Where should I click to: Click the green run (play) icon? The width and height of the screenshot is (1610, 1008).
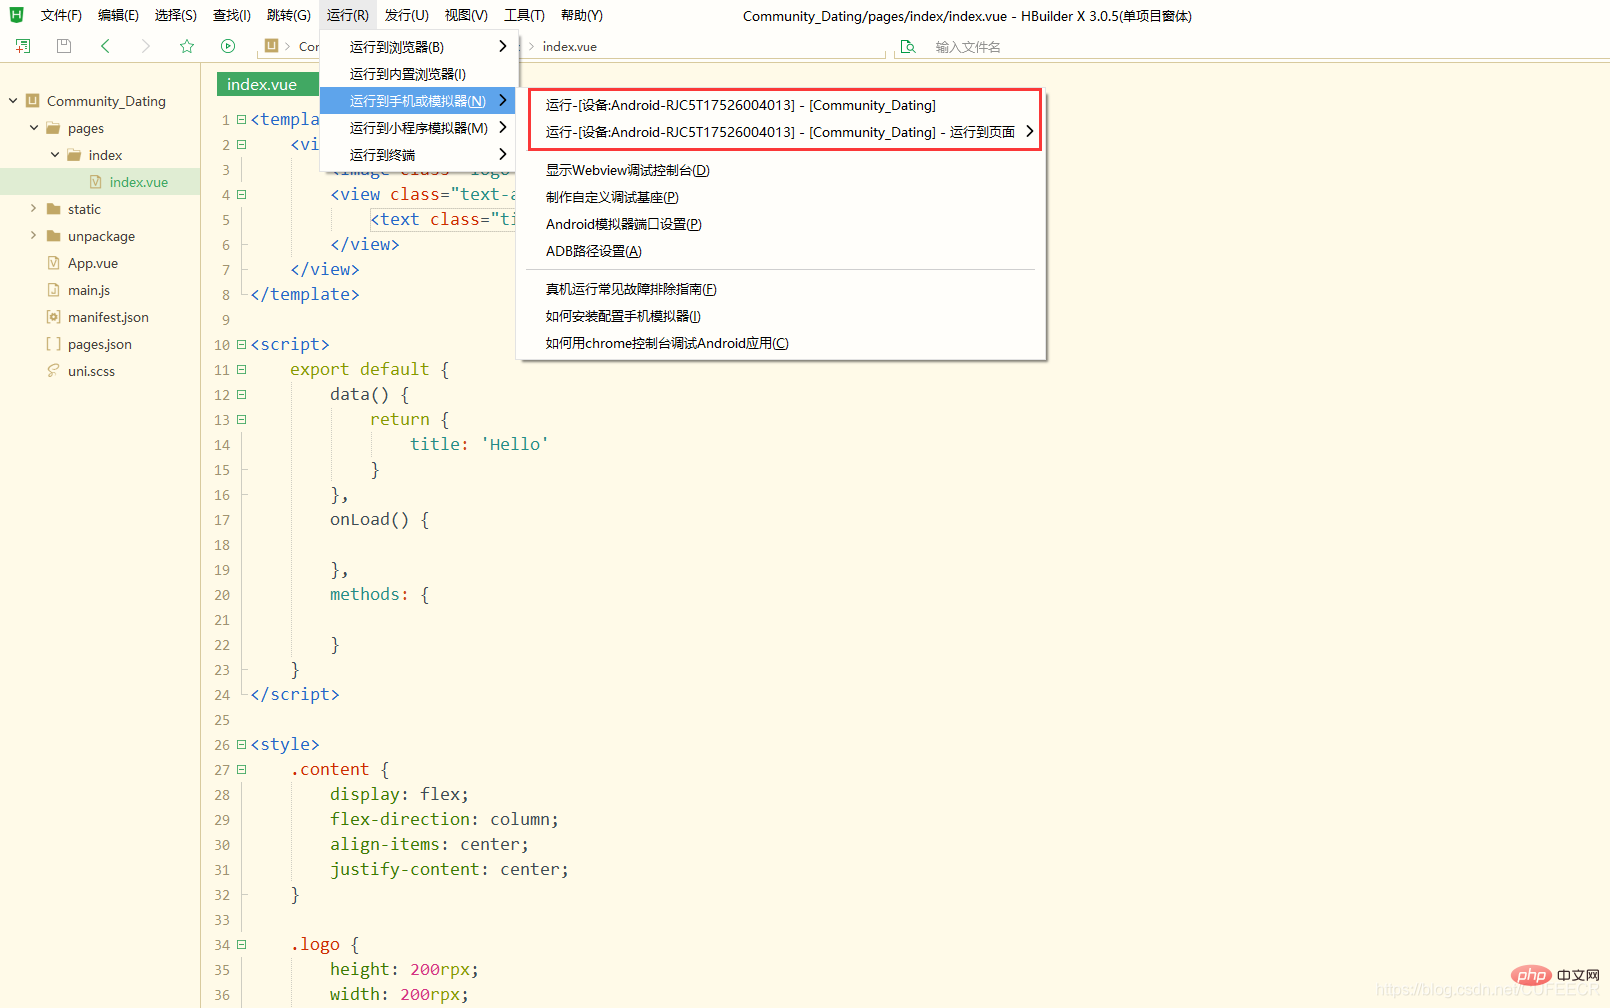click(228, 46)
